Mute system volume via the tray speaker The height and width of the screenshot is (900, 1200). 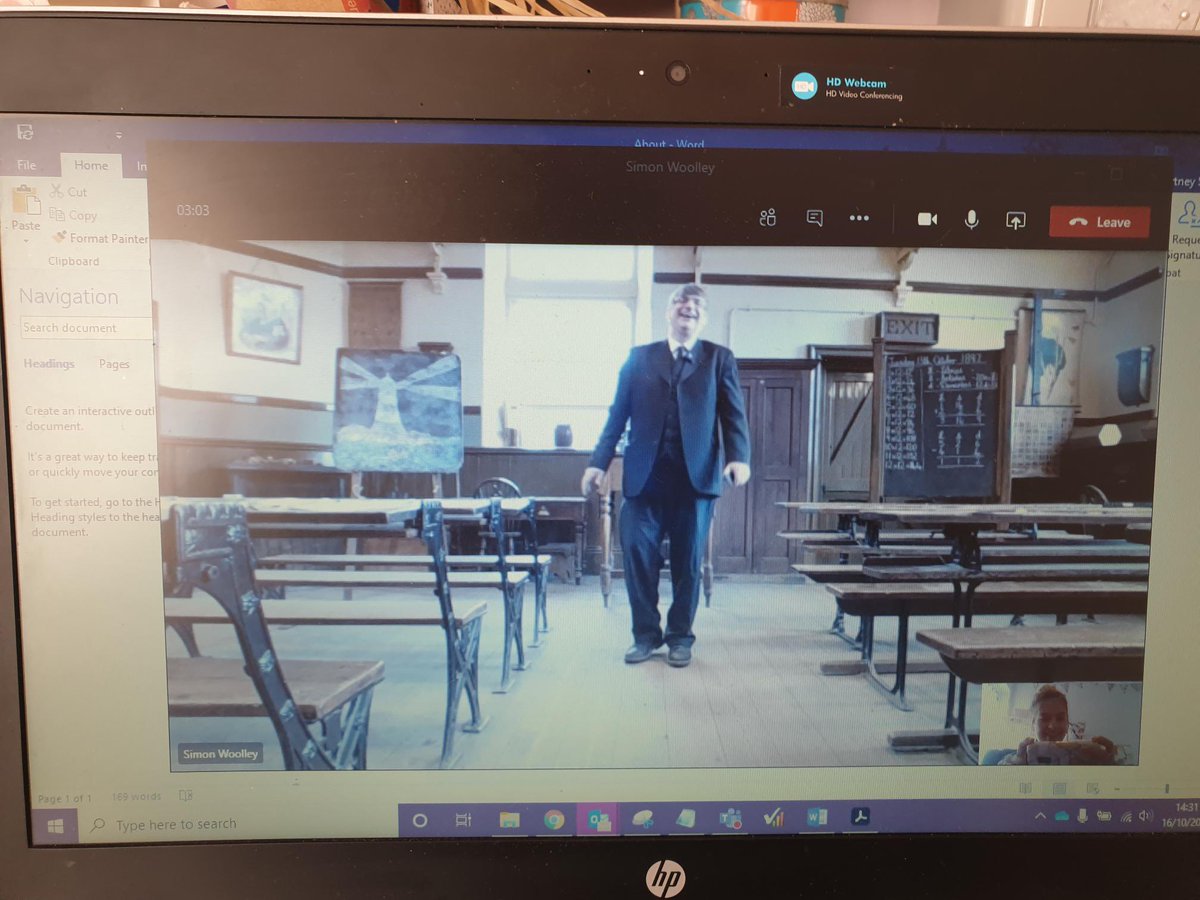click(x=1144, y=816)
